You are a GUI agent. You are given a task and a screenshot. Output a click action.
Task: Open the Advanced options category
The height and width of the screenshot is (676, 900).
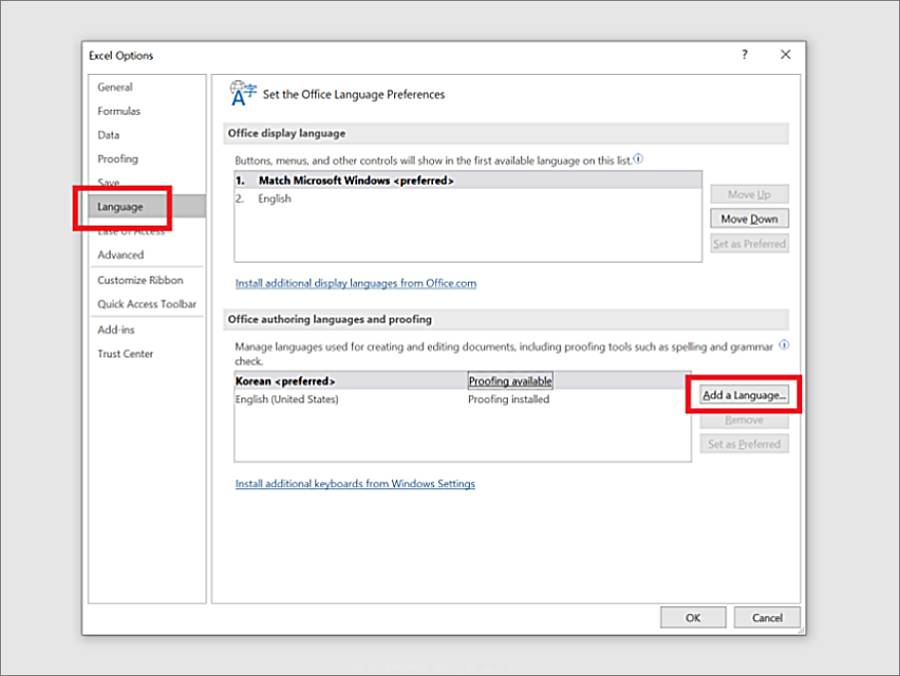tap(121, 255)
